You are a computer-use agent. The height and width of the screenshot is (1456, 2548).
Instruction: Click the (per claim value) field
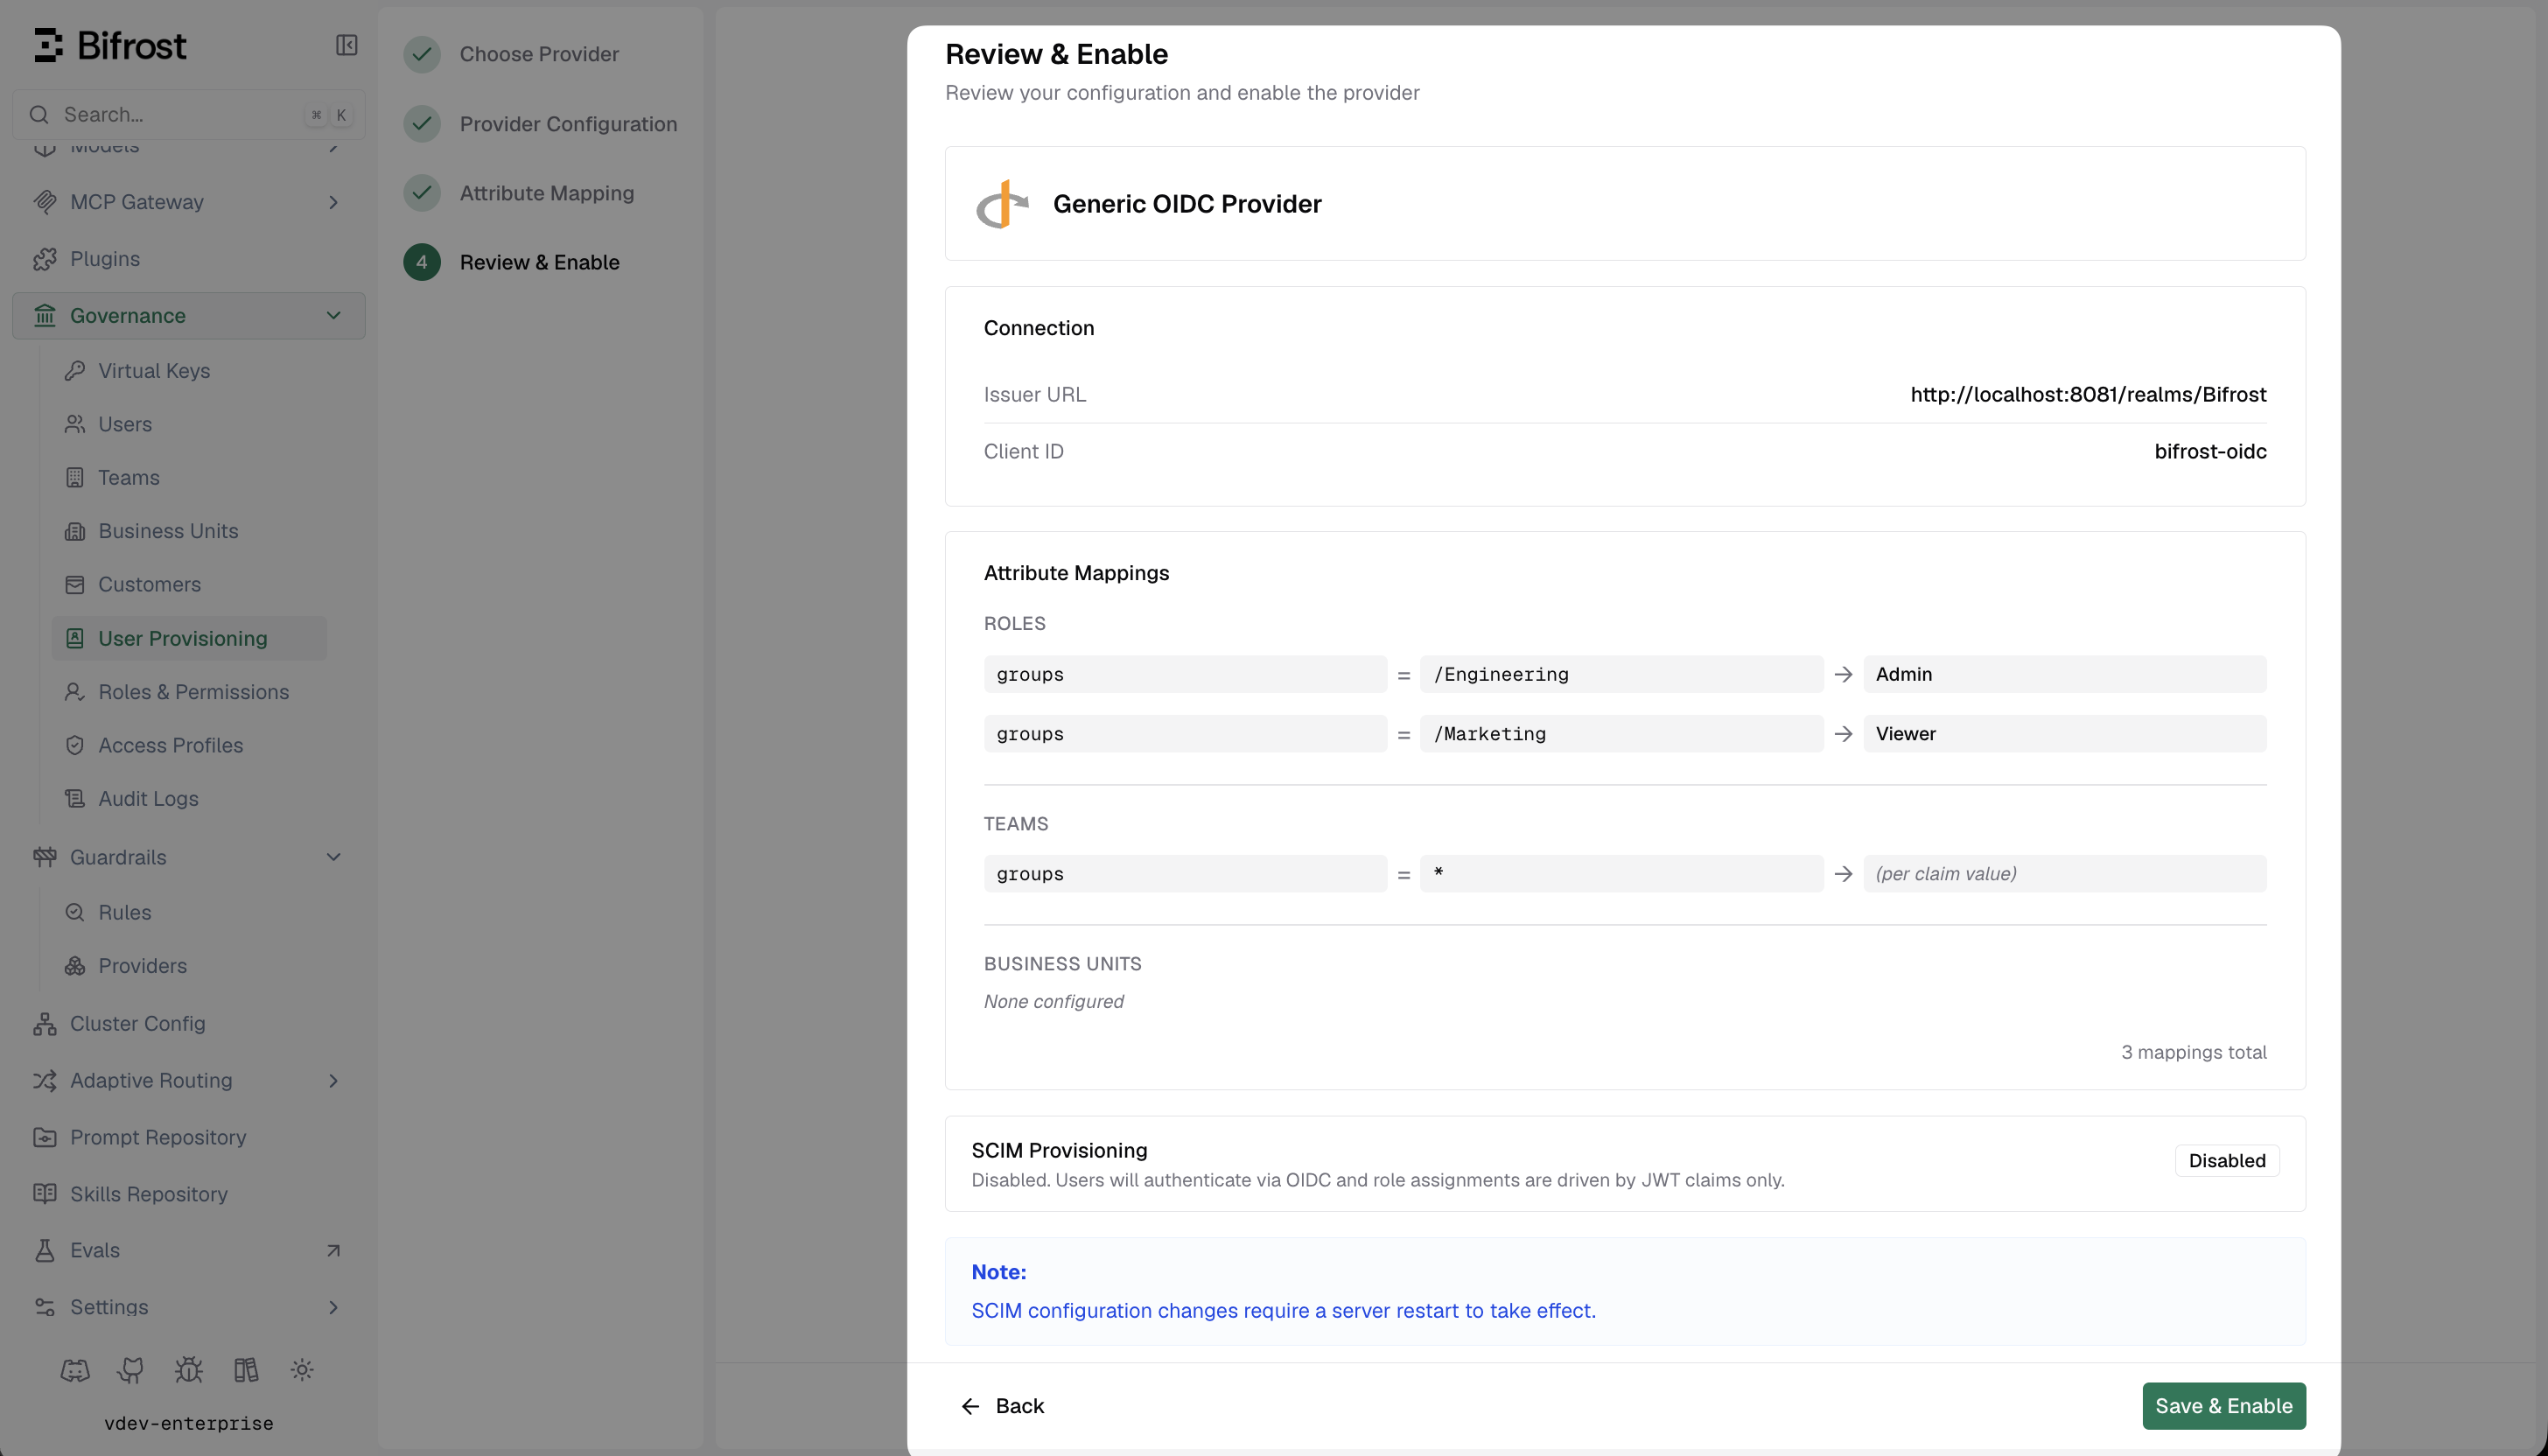pyautogui.click(x=2064, y=874)
